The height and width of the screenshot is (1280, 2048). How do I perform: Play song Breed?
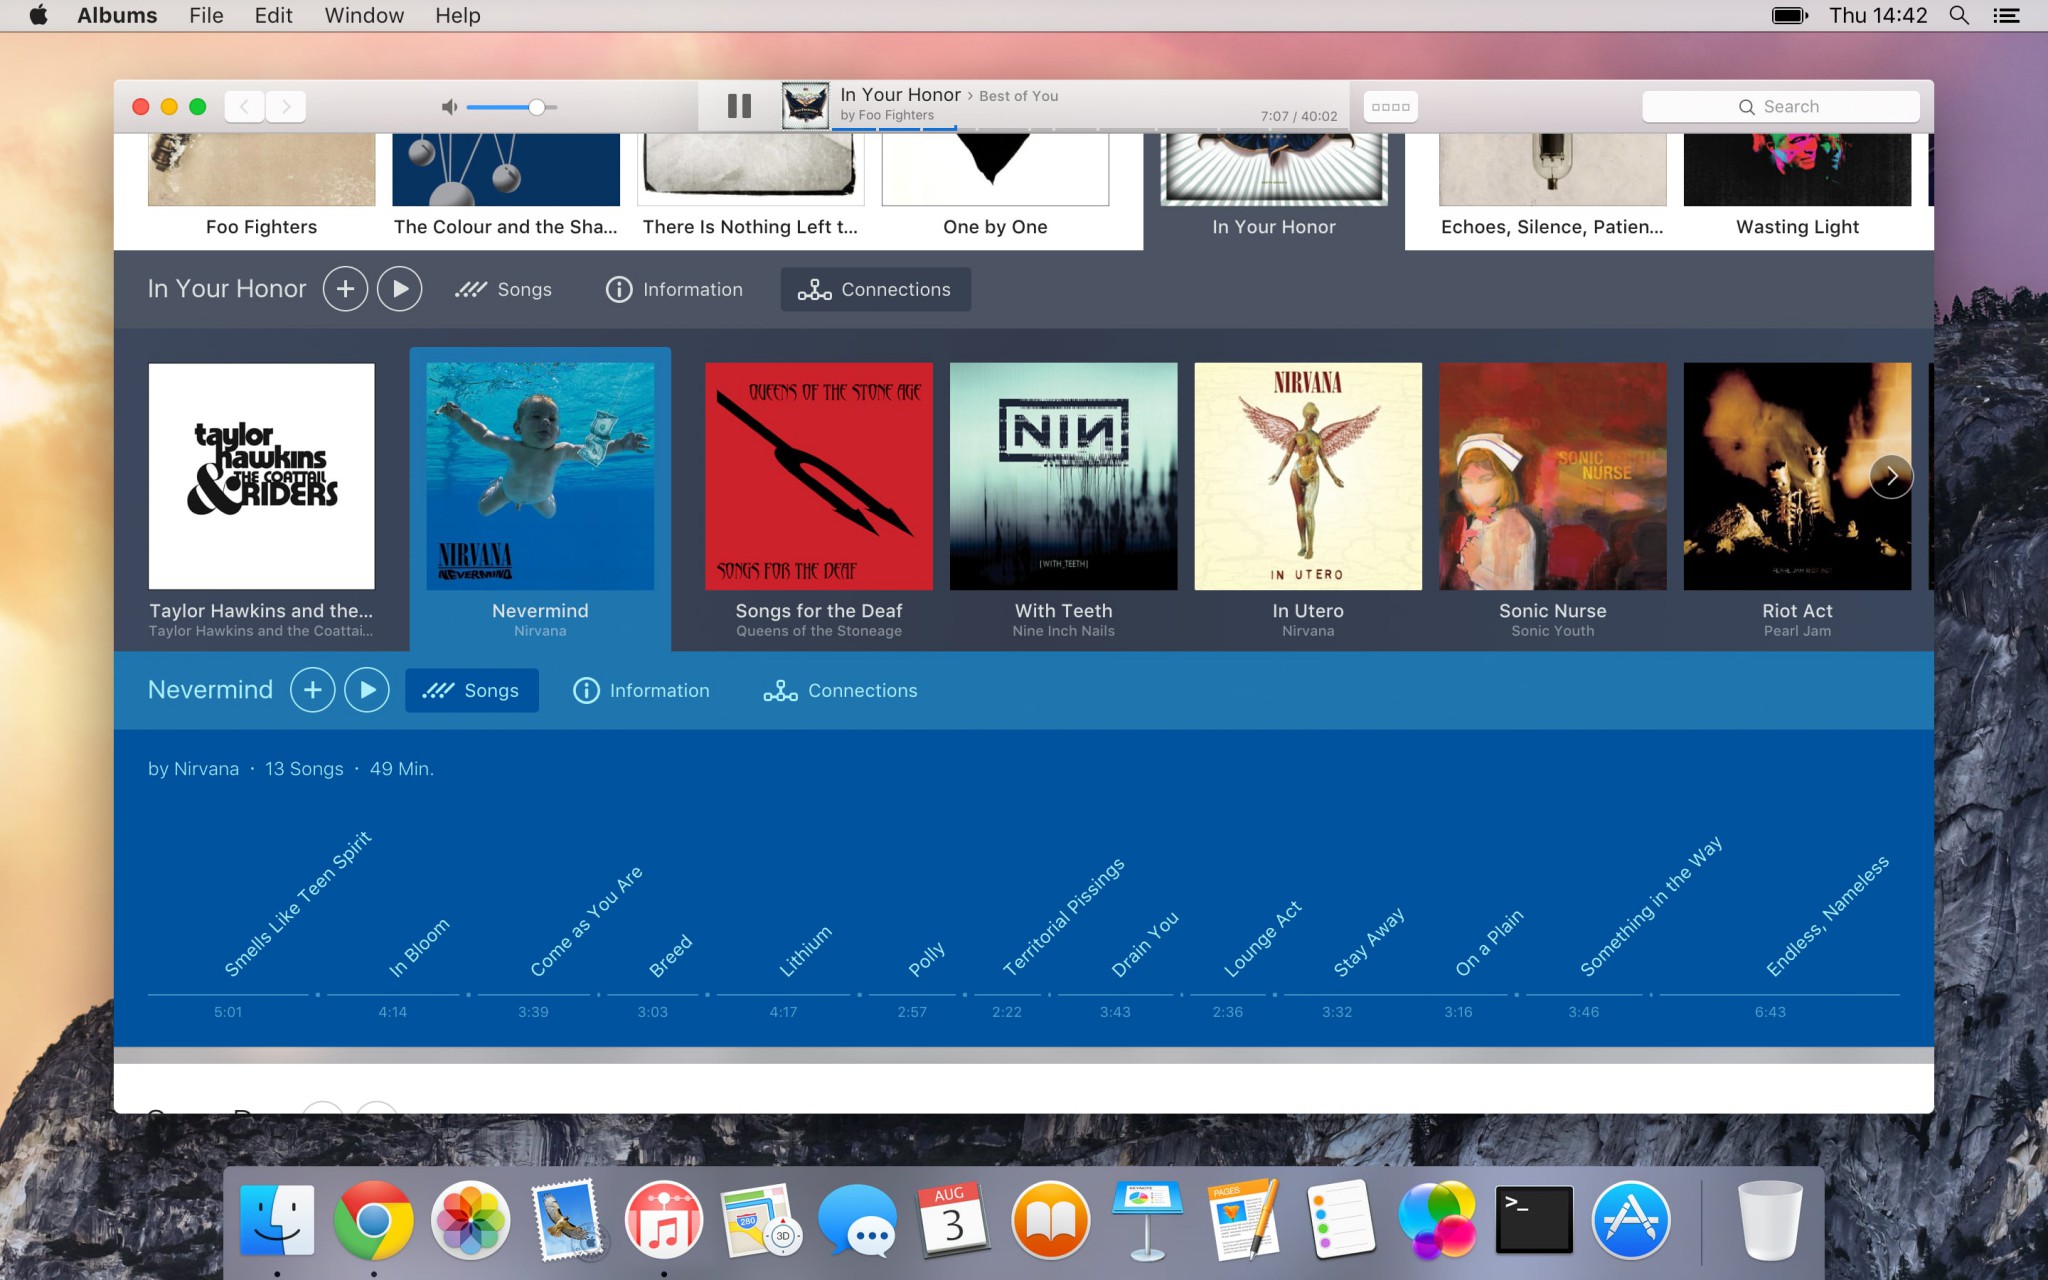point(670,957)
